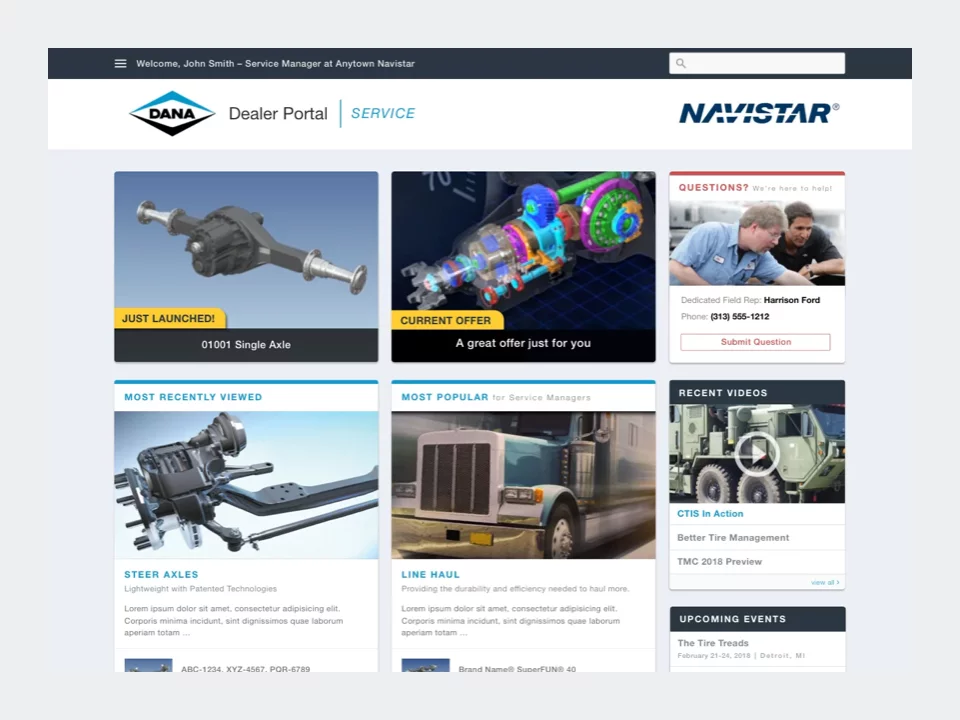This screenshot has width=960, height=720.
Task: Click view all videos link
Action: click(825, 582)
